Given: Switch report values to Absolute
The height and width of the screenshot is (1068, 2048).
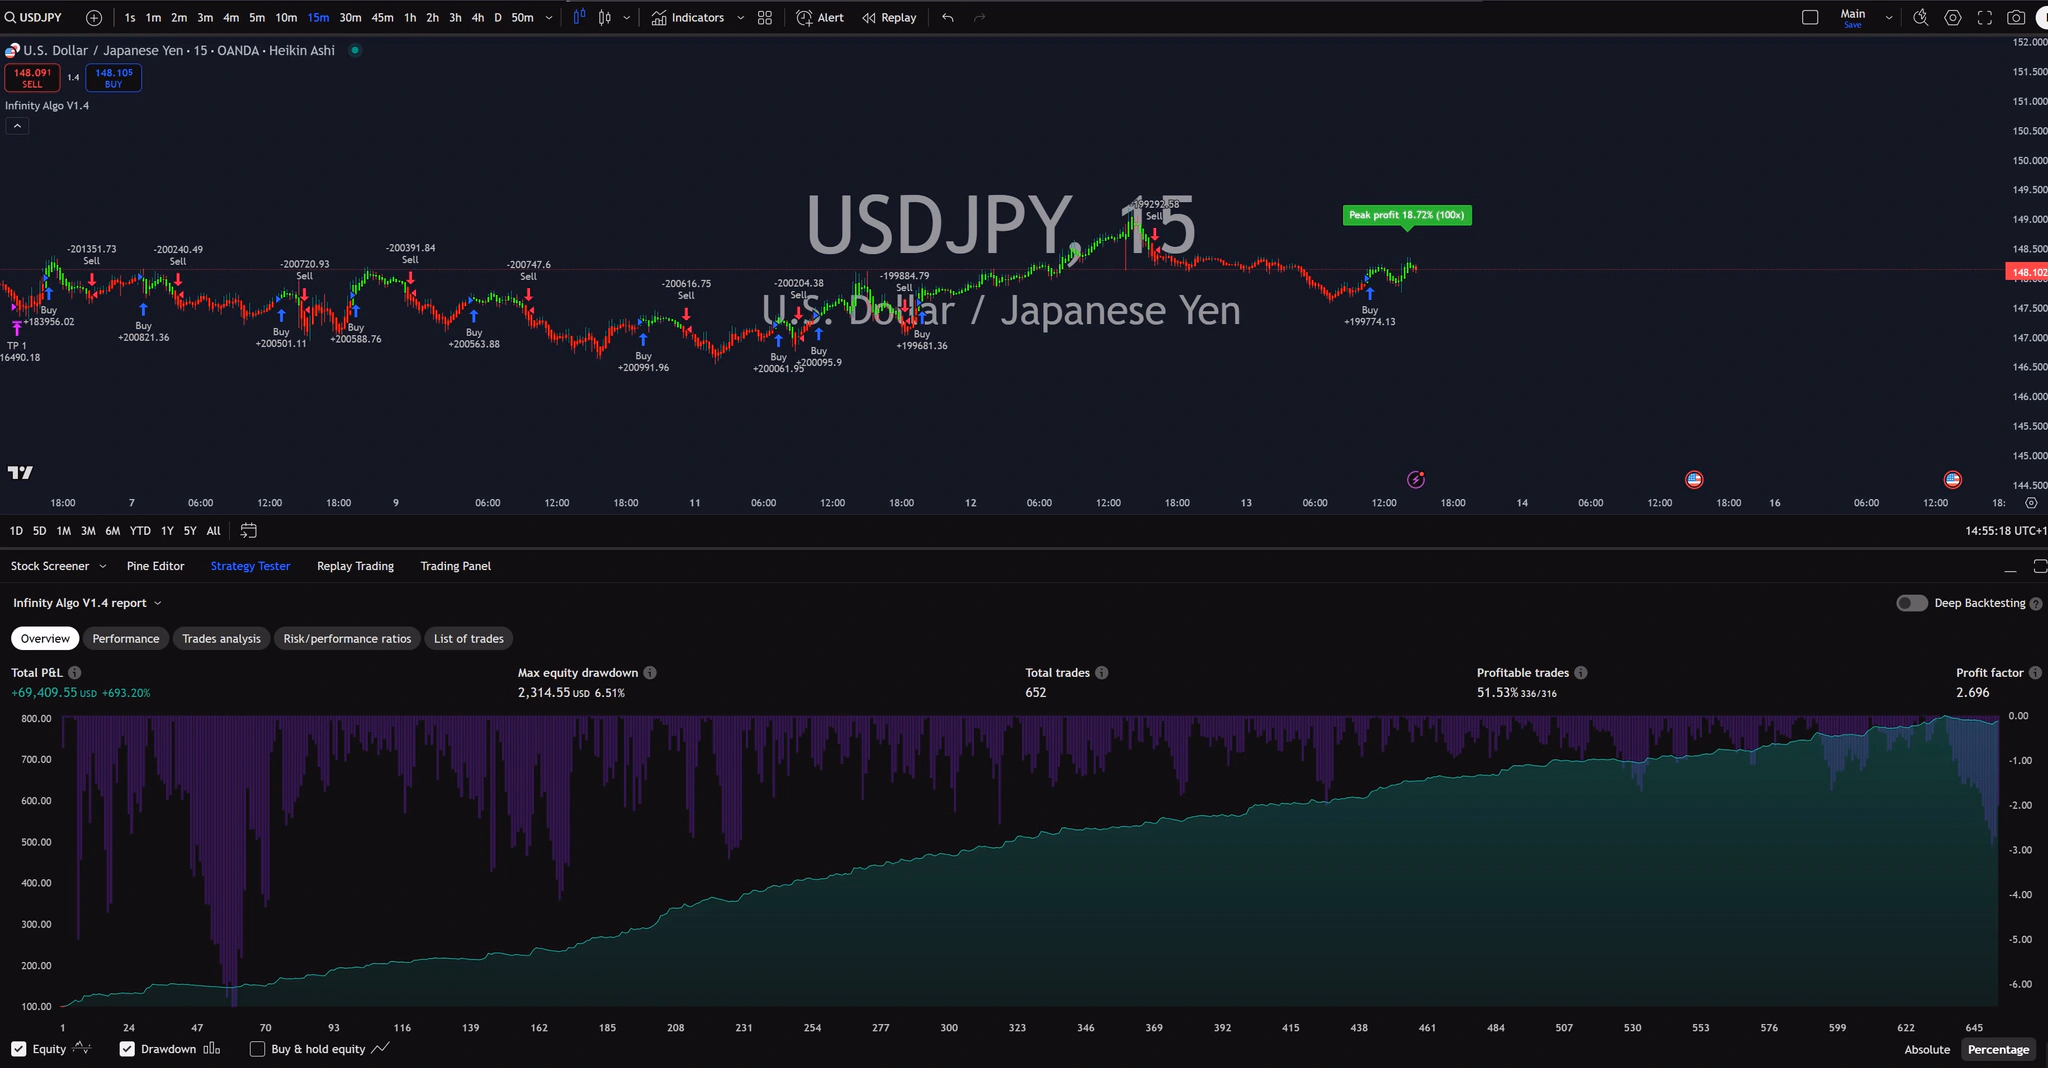Looking at the screenshot, I should [1926, 1049].
